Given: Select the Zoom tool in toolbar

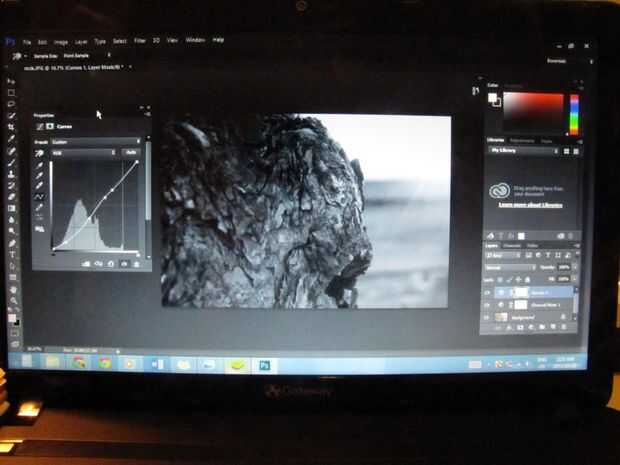Looking at the screenshot, I should click(13, 301).
